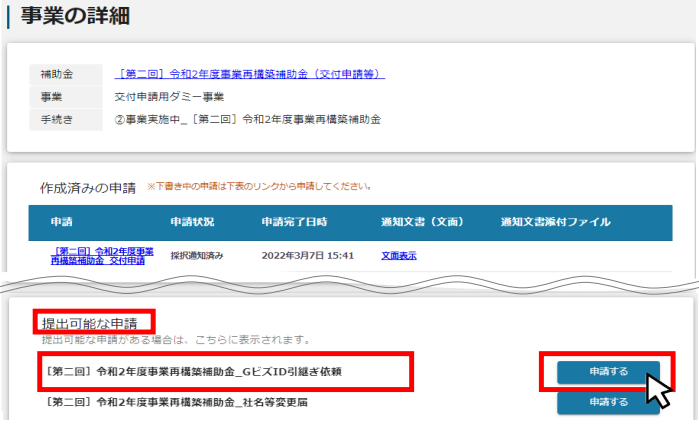Click the GビズID引継ぎ依頼 row text
699x436 pixels.
tap(194, 371)
